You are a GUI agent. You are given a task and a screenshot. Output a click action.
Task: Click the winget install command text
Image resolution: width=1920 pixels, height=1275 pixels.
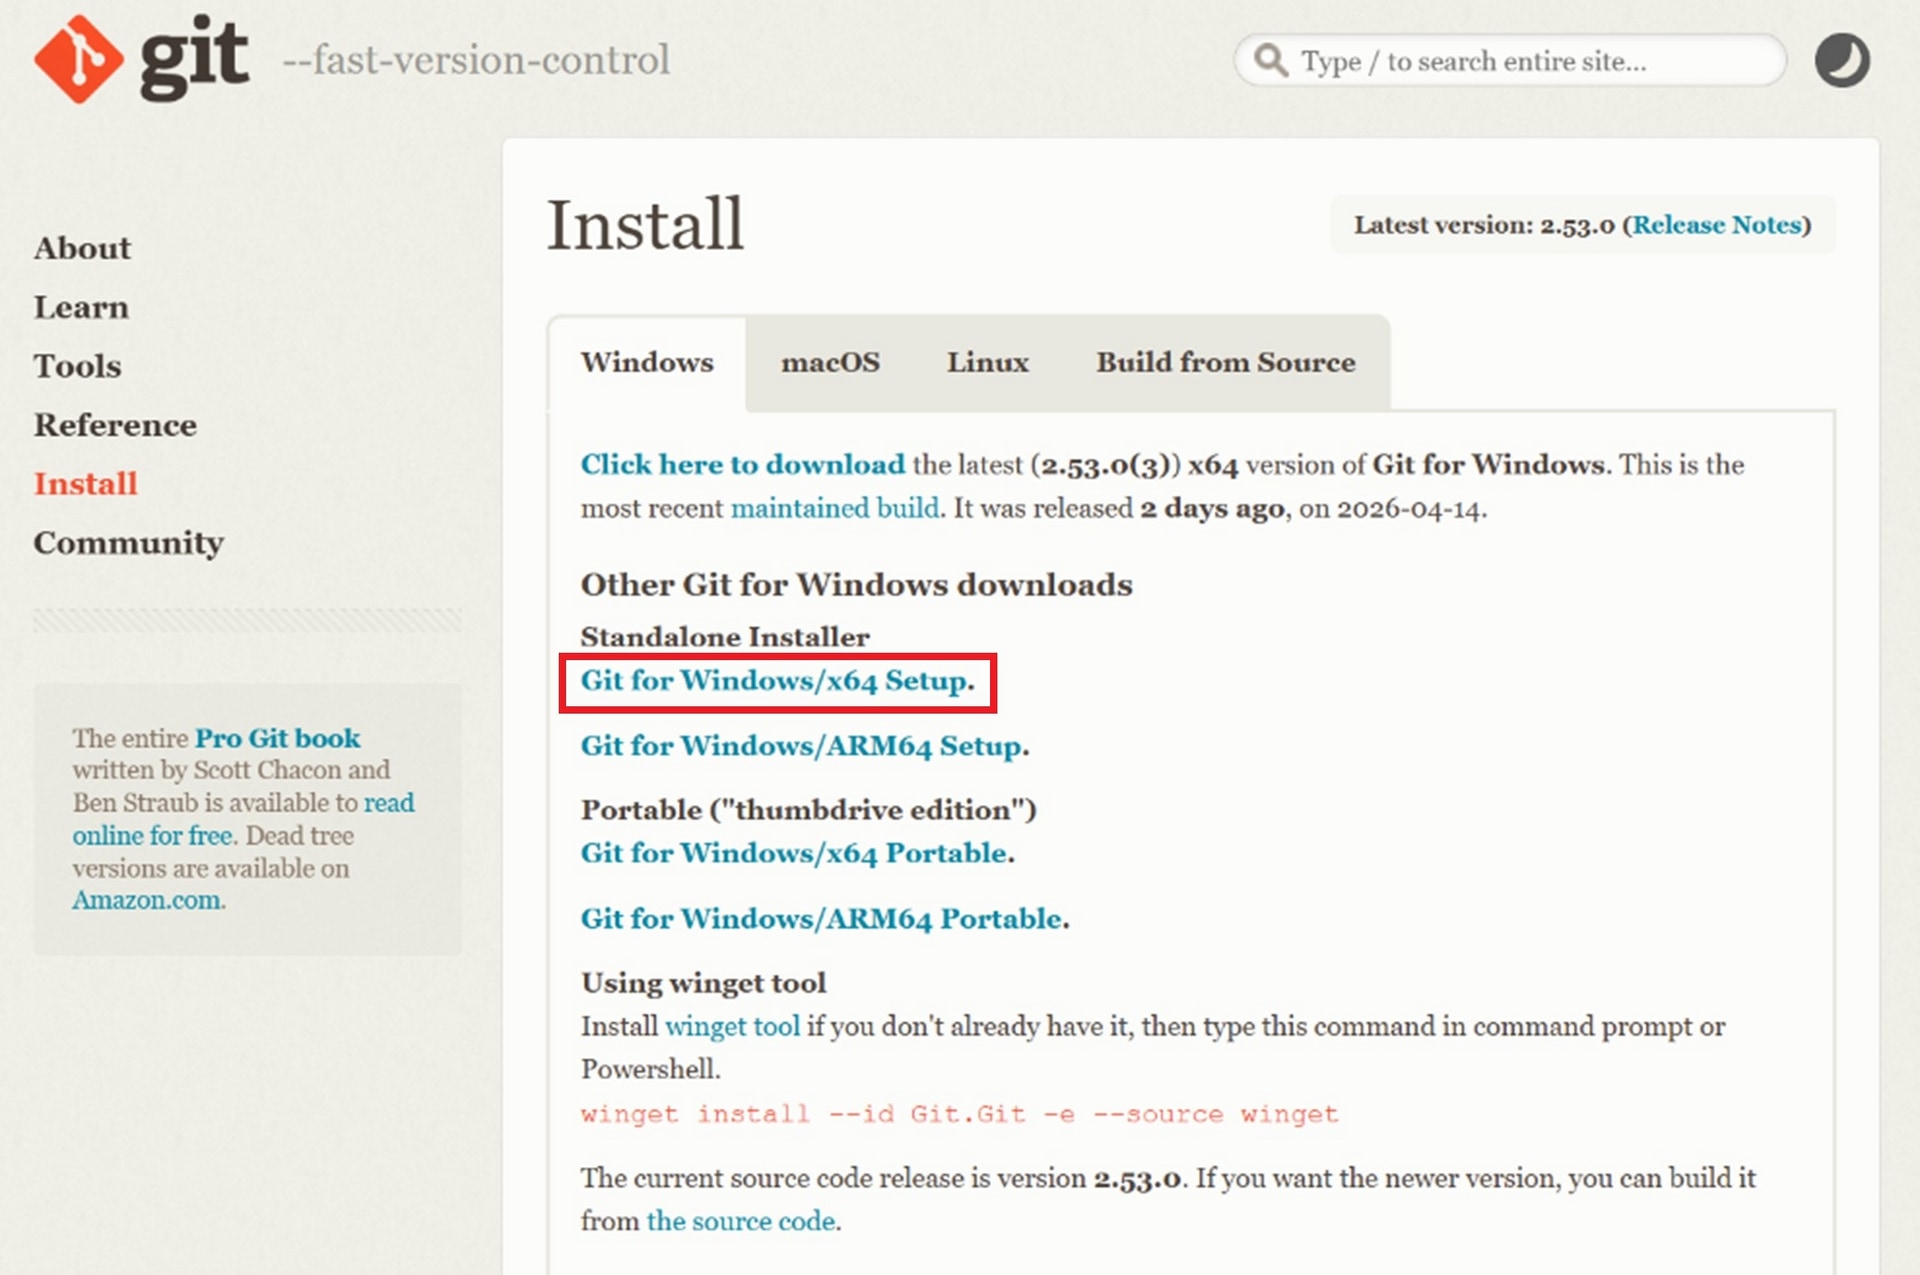[x=959, y=1114]
